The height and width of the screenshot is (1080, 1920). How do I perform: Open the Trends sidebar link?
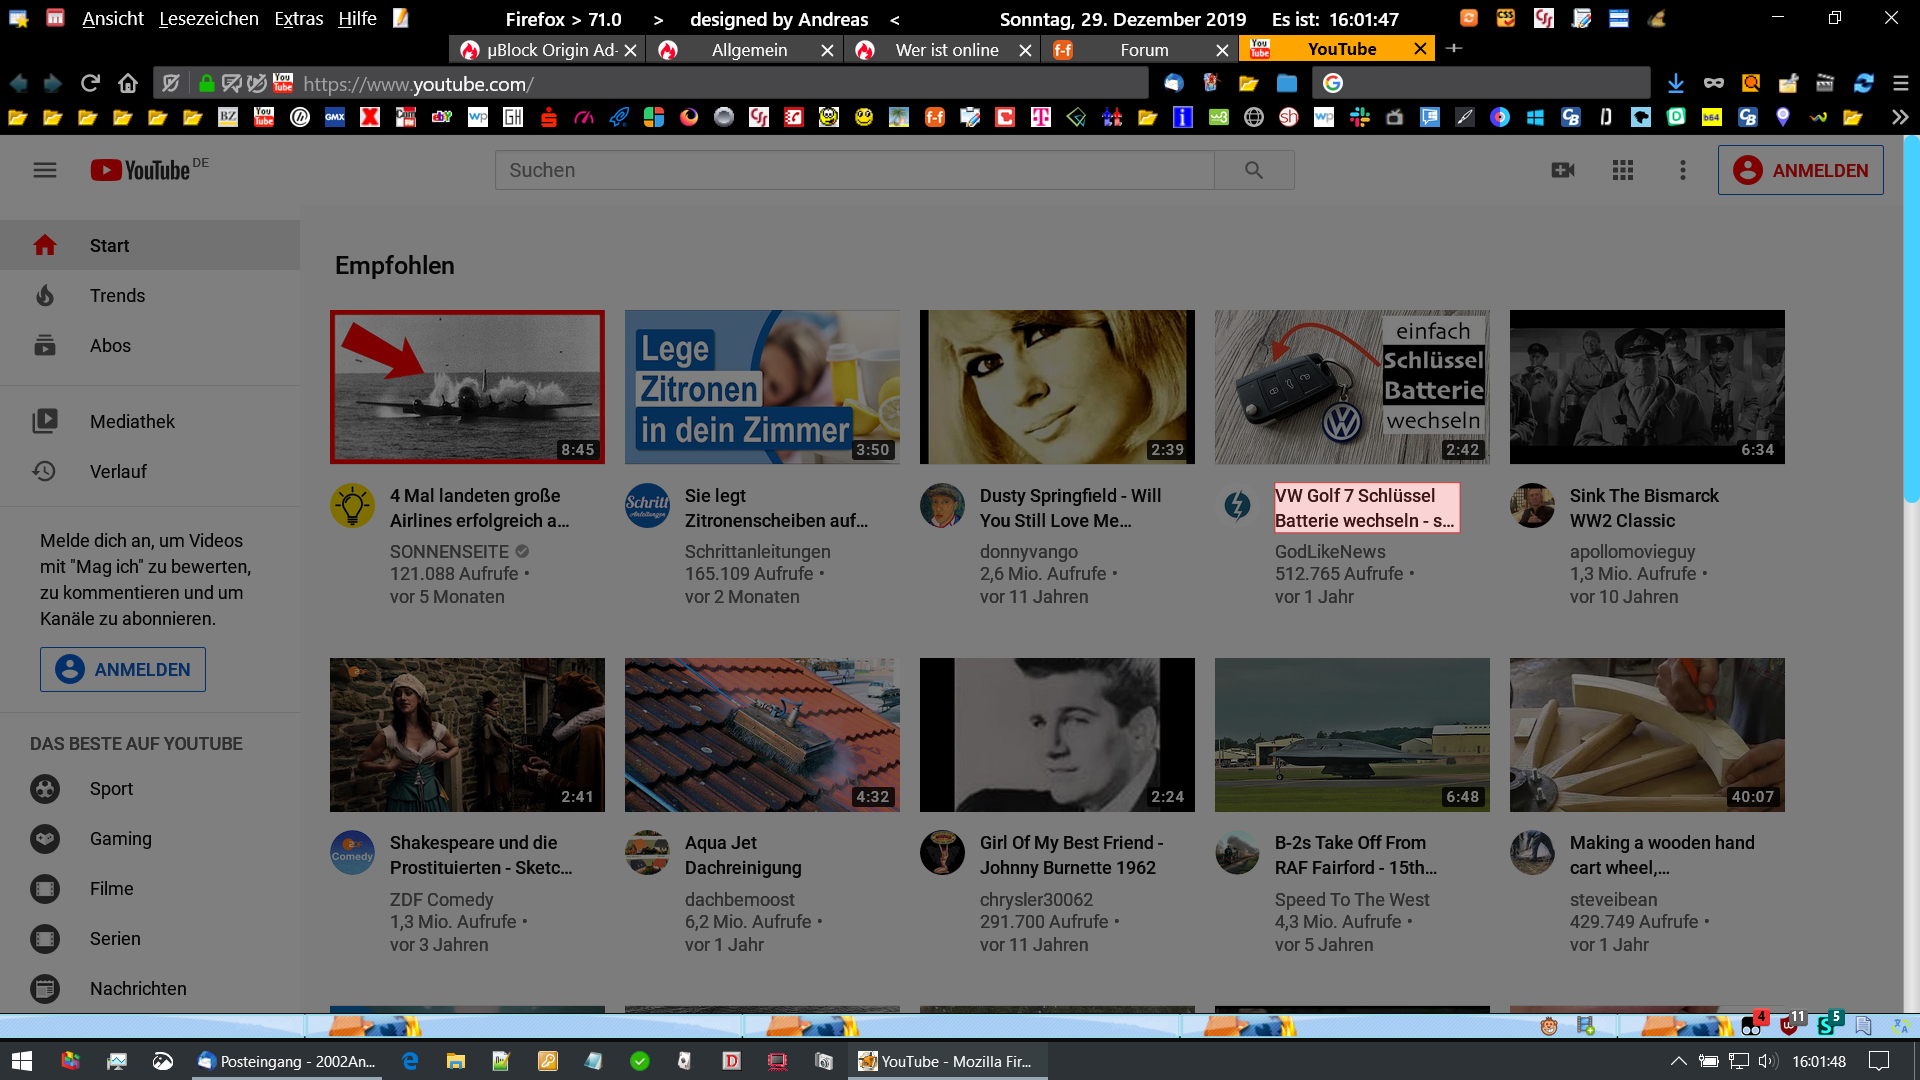117,296
